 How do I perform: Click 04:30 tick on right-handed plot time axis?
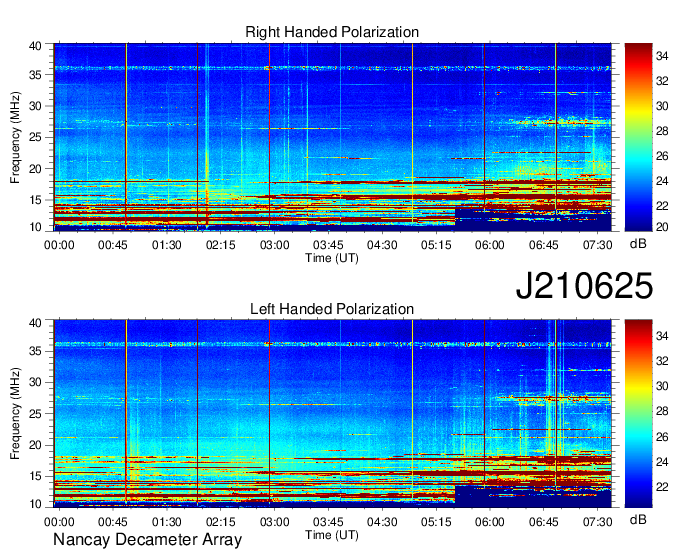coord(382,245)
